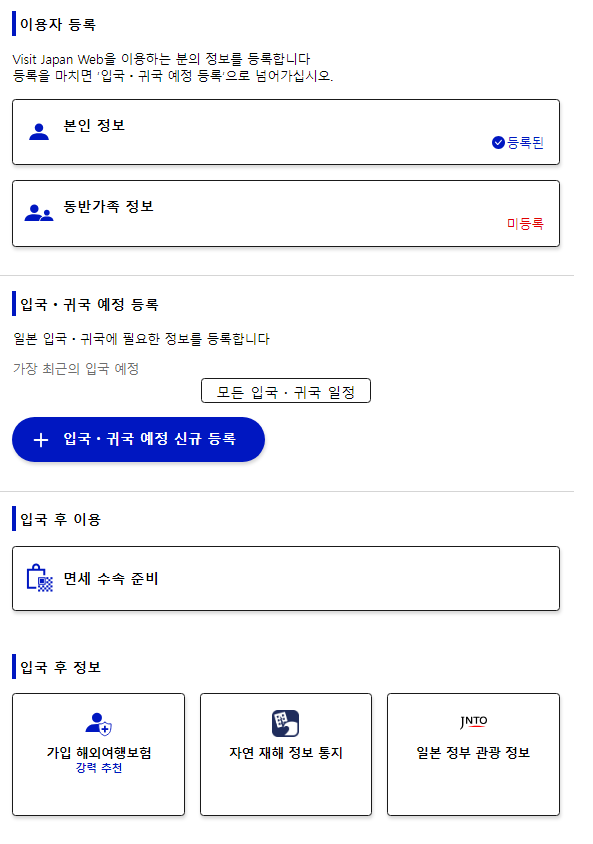Click the traveler insurance person icon
593x844 pixels.
pos(97,724)
